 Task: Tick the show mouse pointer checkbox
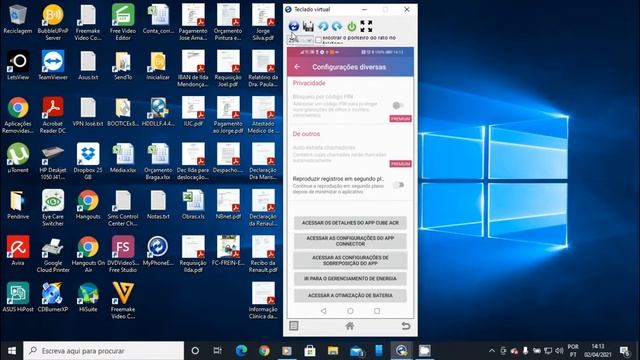click(x=318, y=40)
